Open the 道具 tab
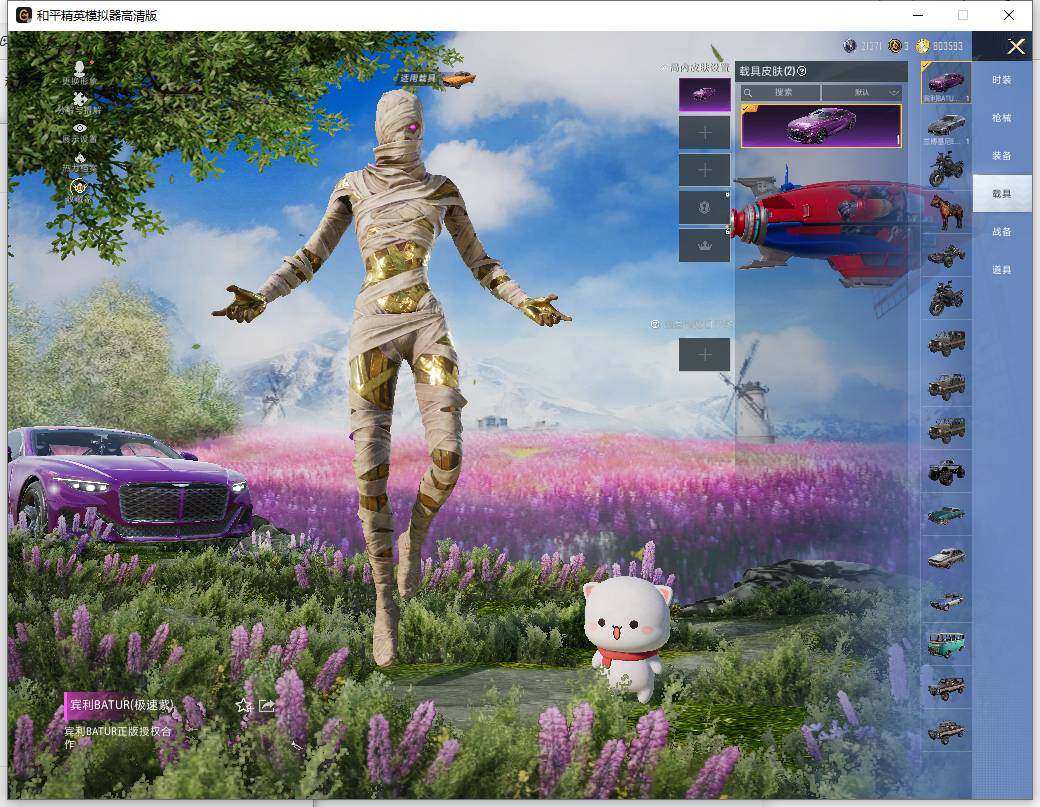The width and height of the screenshot is (1040, 807). (x=1001, y=270)
